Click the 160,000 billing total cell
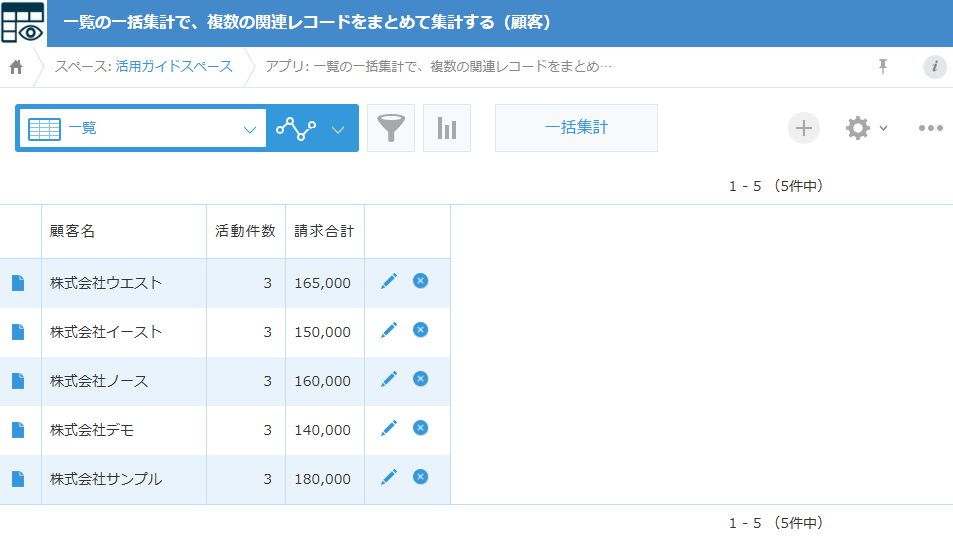This screenshot has width=953, height=537. point(325,381)
